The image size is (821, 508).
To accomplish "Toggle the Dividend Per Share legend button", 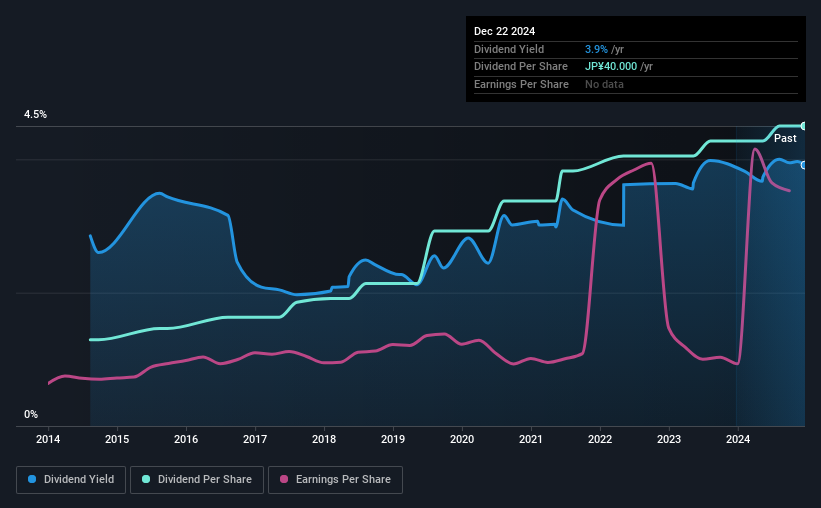I will point(197,480).
